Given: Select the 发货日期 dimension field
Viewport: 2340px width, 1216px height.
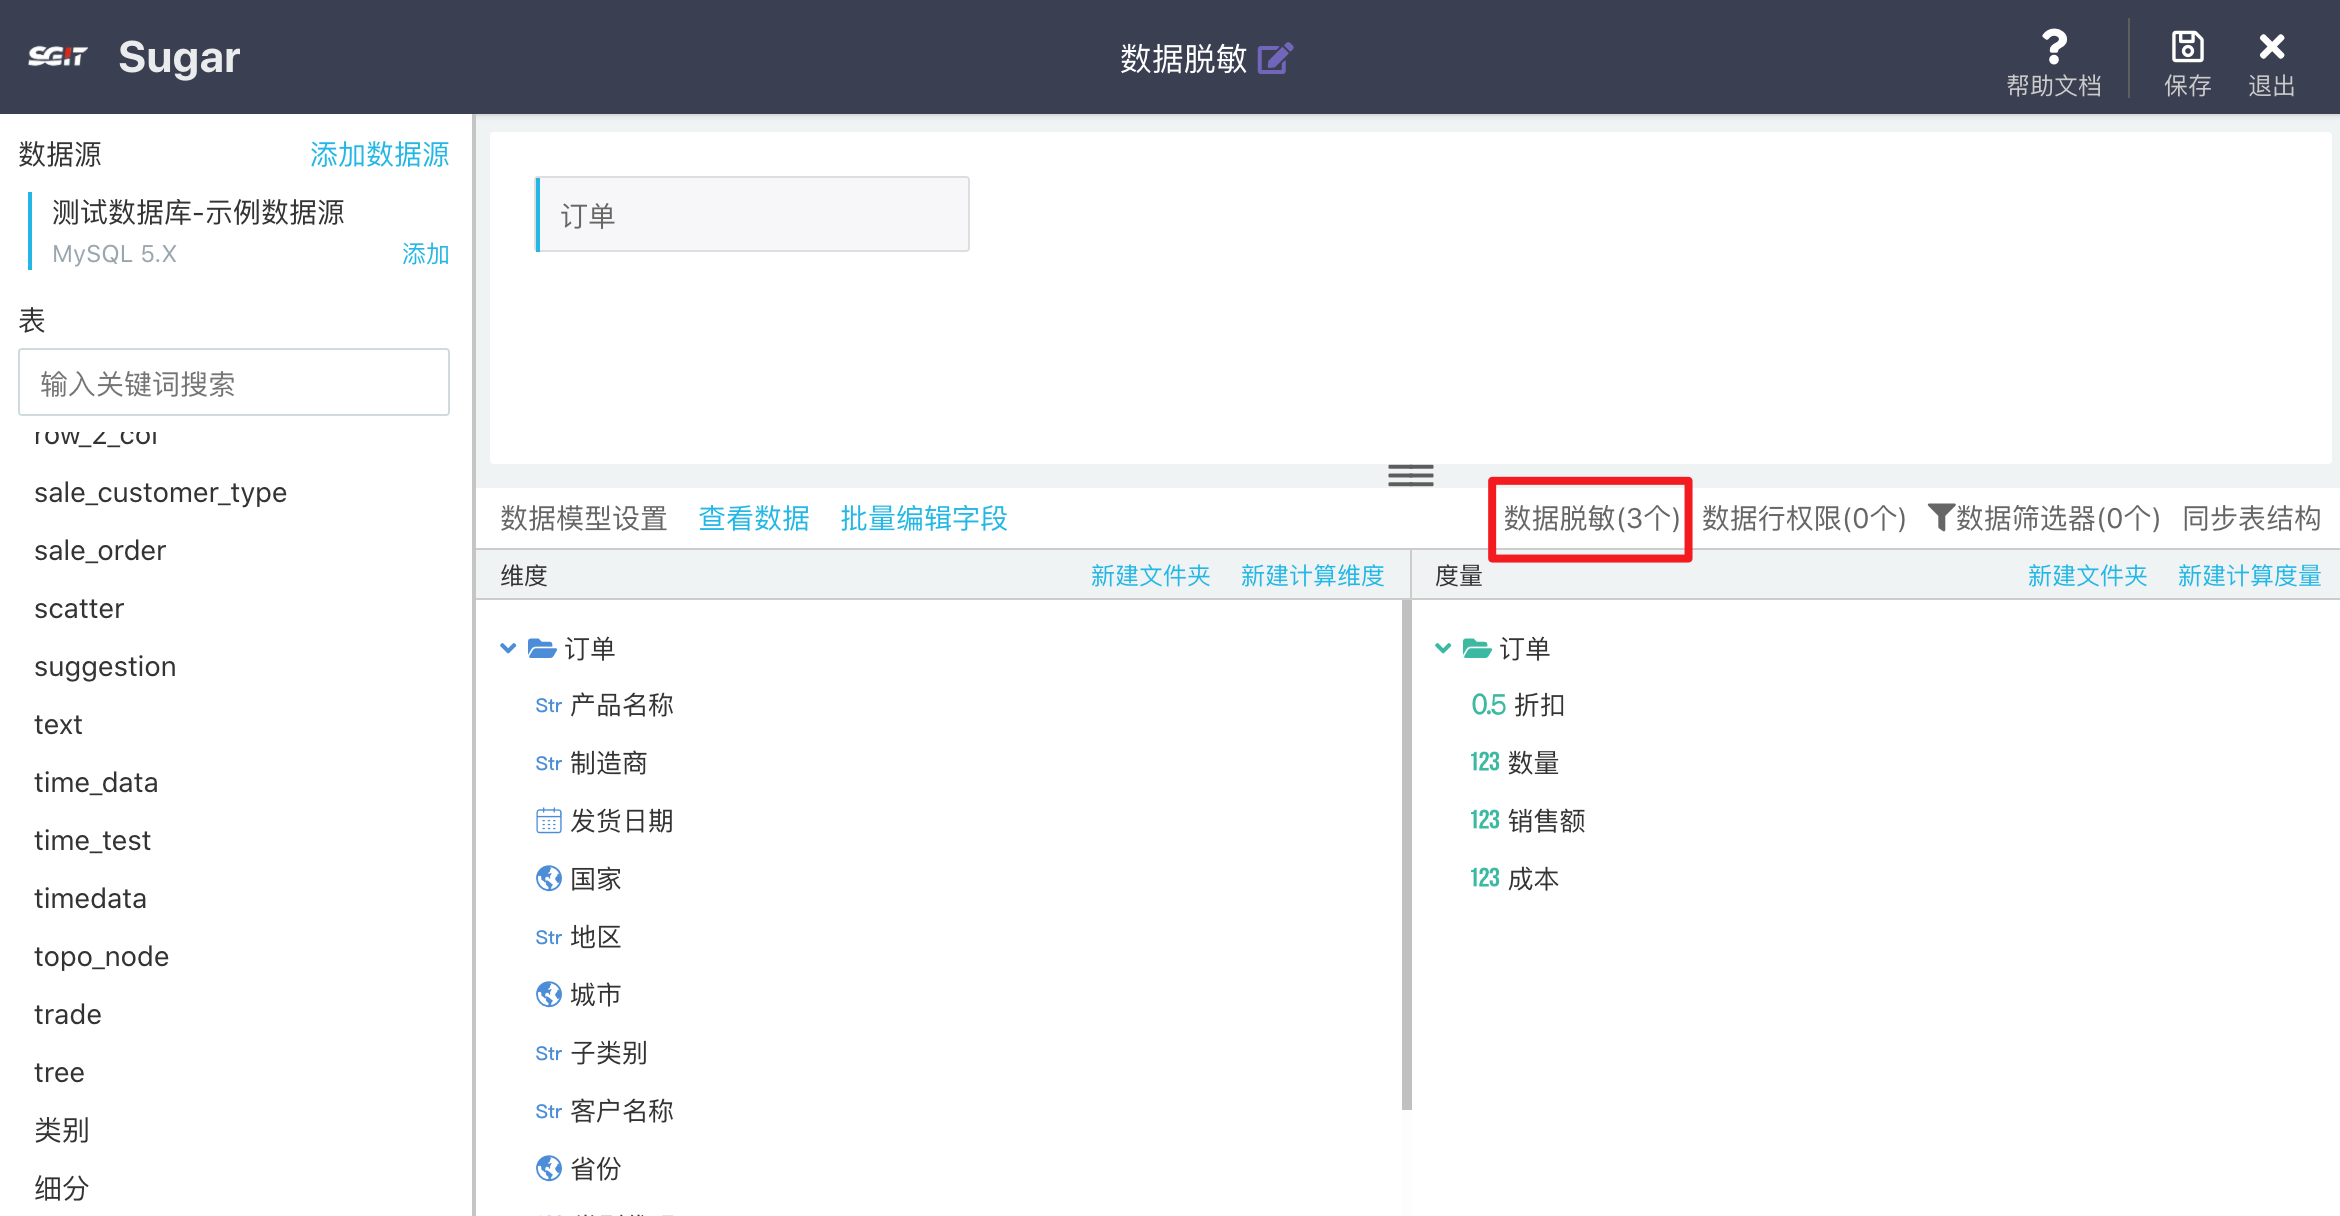Looking at the screenshot, I should pos(621,821).
